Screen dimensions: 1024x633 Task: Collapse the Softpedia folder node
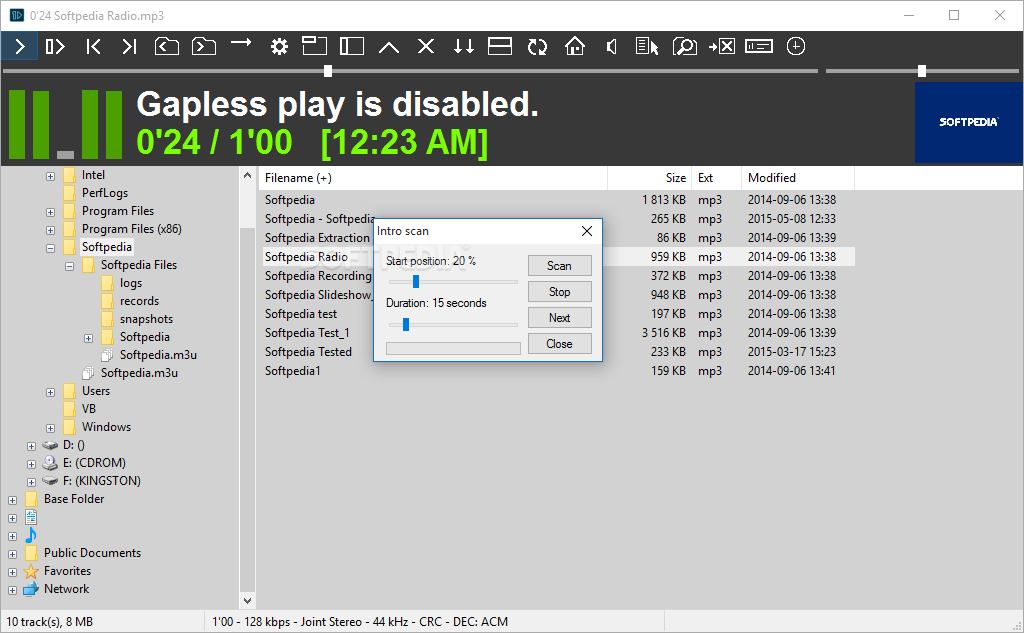50,248
